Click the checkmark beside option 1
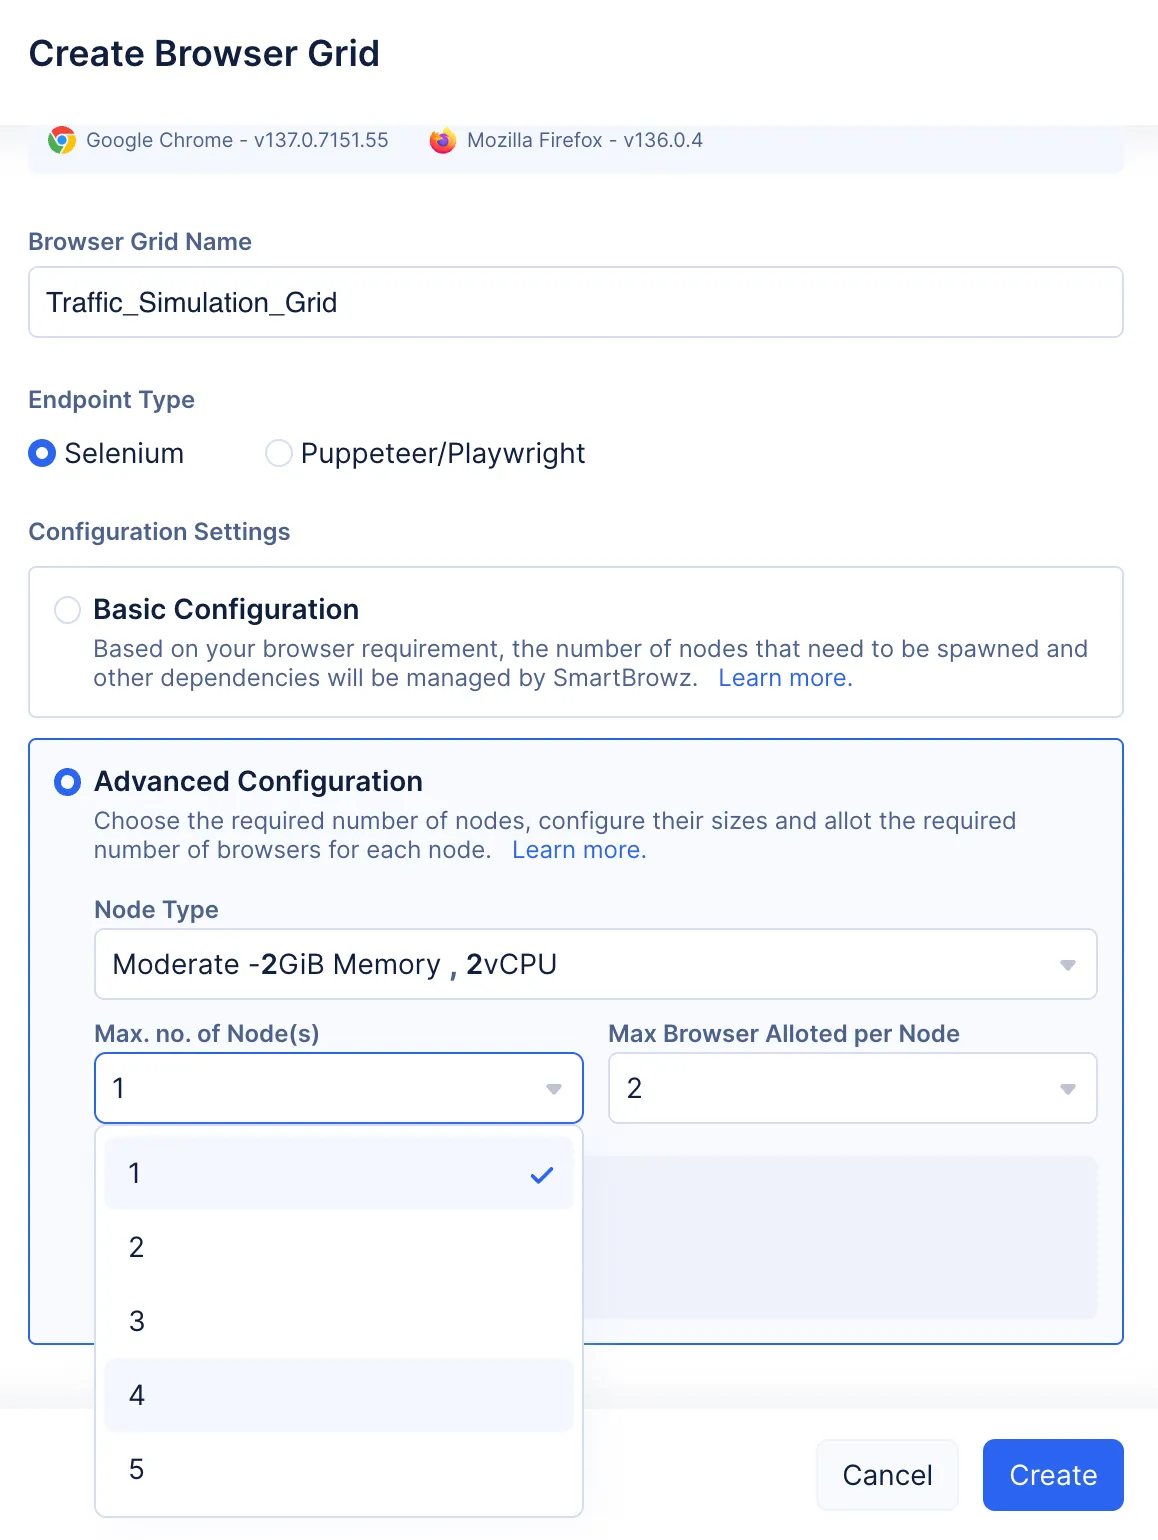Image resolution: width=1158 pixels, height=1540 pixels. click(542, 1175)
